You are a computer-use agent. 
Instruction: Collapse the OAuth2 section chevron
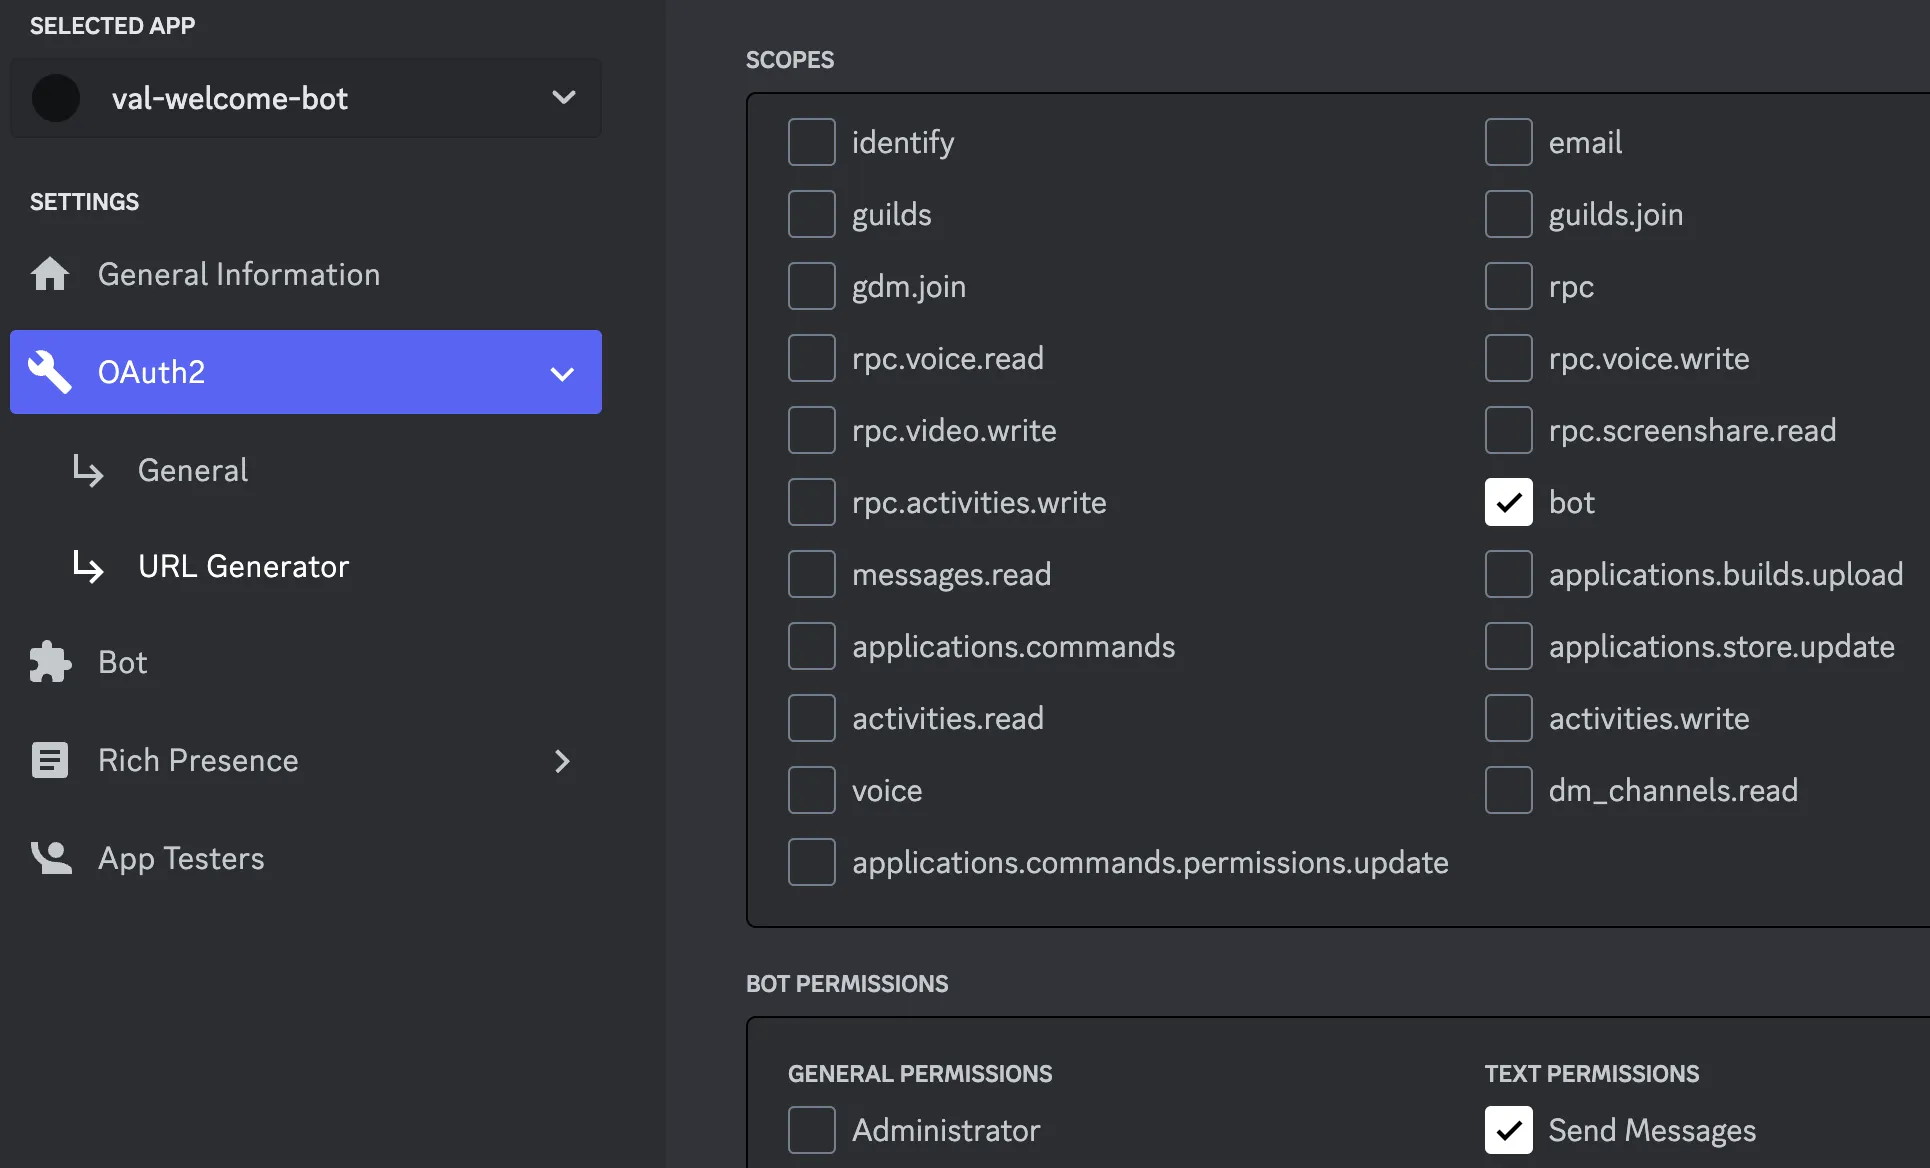pyautogui.click(x=562, y=372)
